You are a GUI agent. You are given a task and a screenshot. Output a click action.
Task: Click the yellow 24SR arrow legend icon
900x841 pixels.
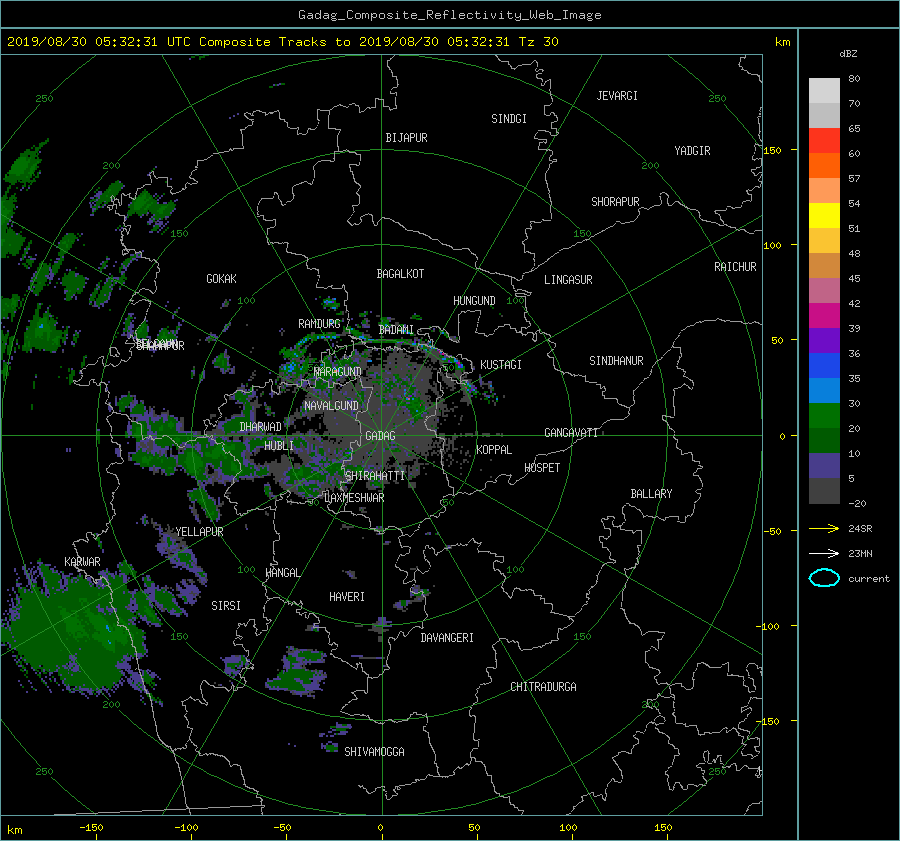[824, 528]
